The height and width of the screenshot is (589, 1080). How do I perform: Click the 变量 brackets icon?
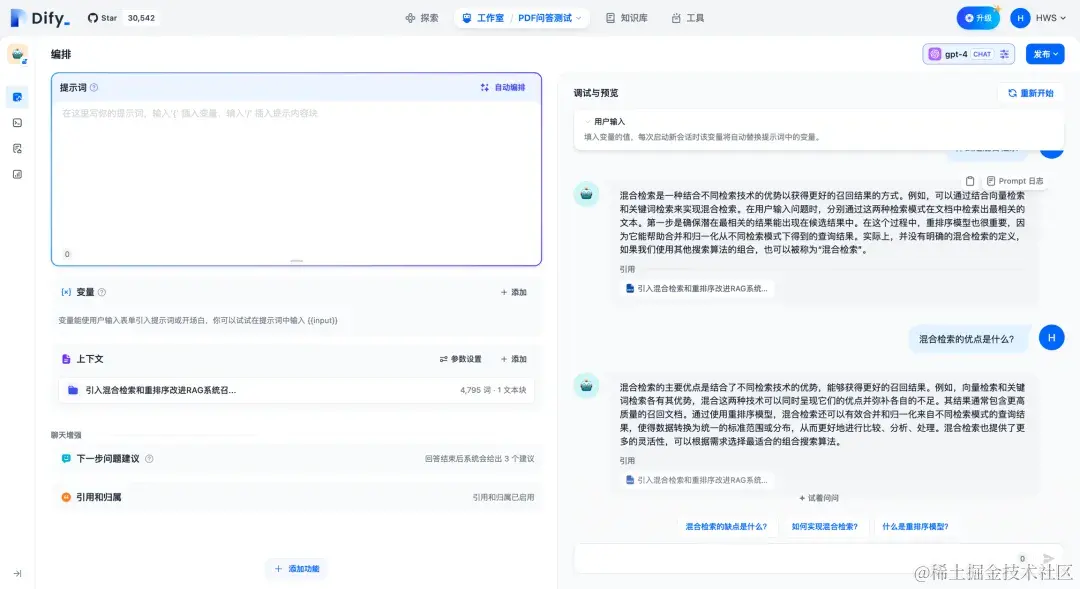pos(66,292)
